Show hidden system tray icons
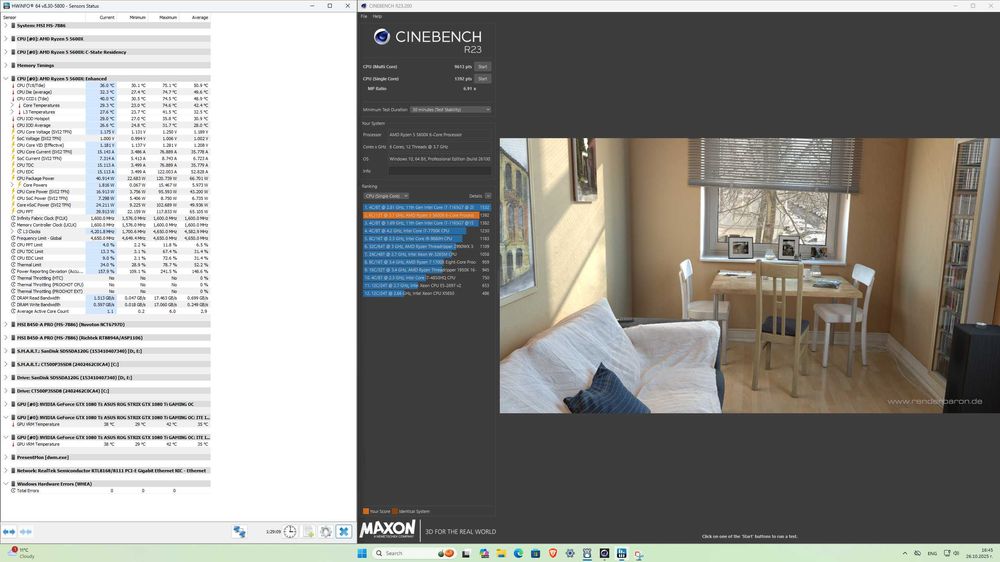 click(904, 553)
